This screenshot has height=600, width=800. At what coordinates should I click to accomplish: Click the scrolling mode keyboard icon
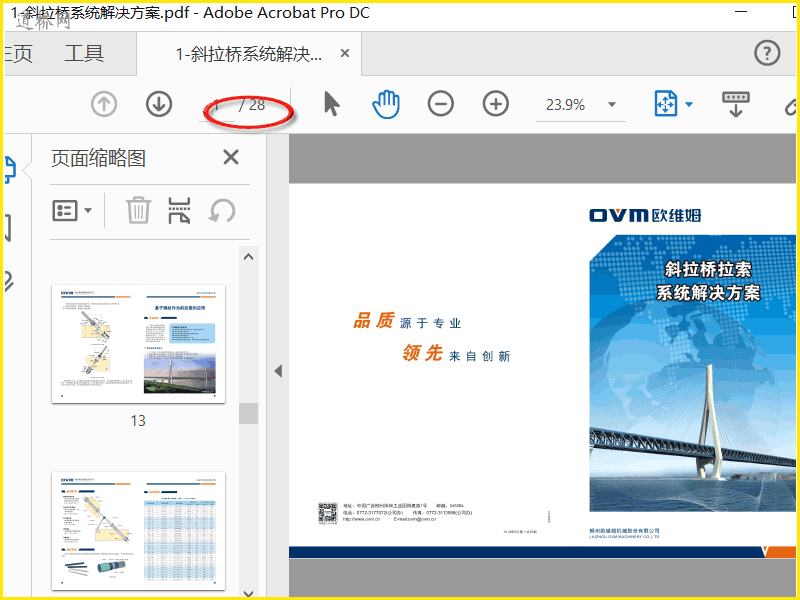pos(736,104)
